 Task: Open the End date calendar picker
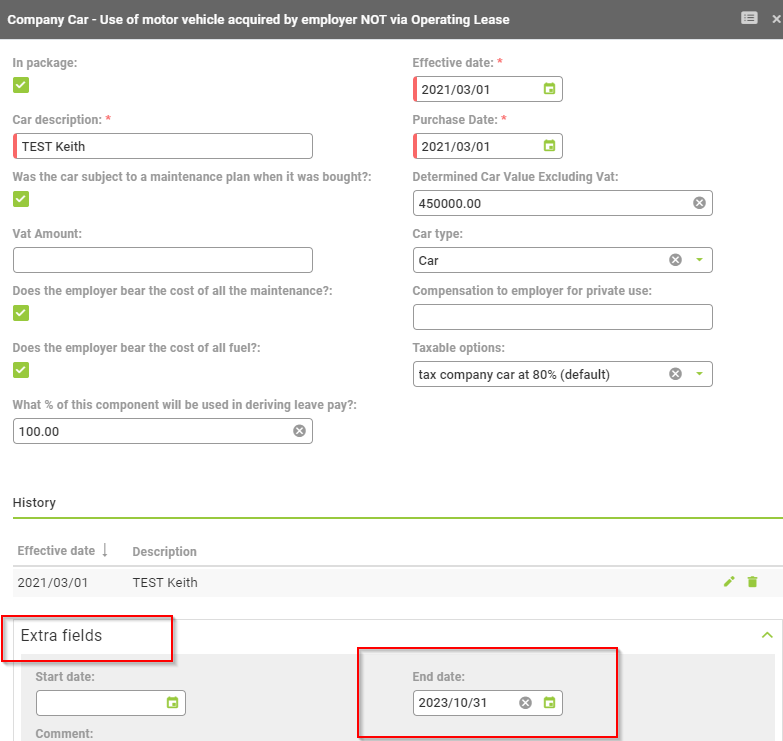548,703
